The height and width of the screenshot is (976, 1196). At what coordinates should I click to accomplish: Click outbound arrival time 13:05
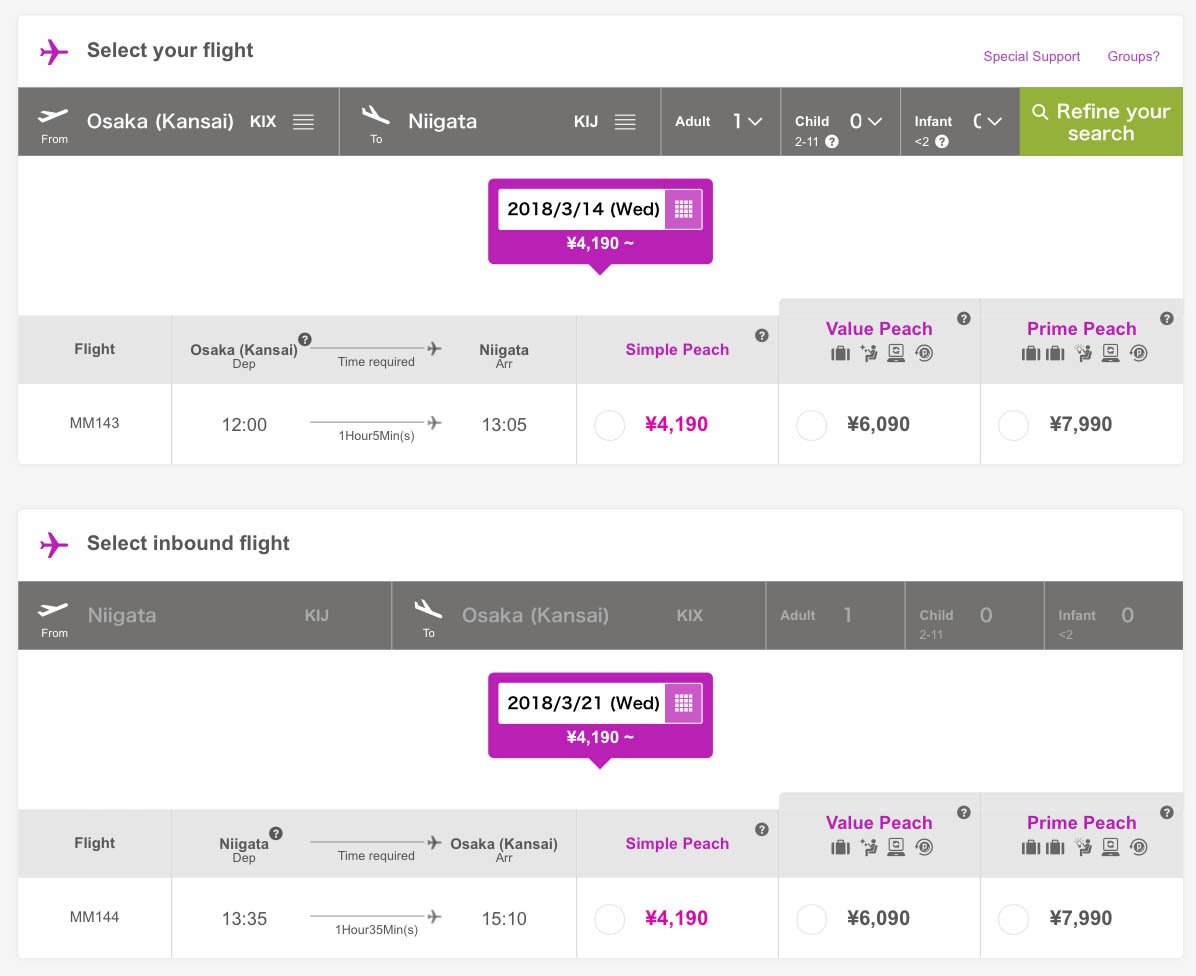pos(504,425)
